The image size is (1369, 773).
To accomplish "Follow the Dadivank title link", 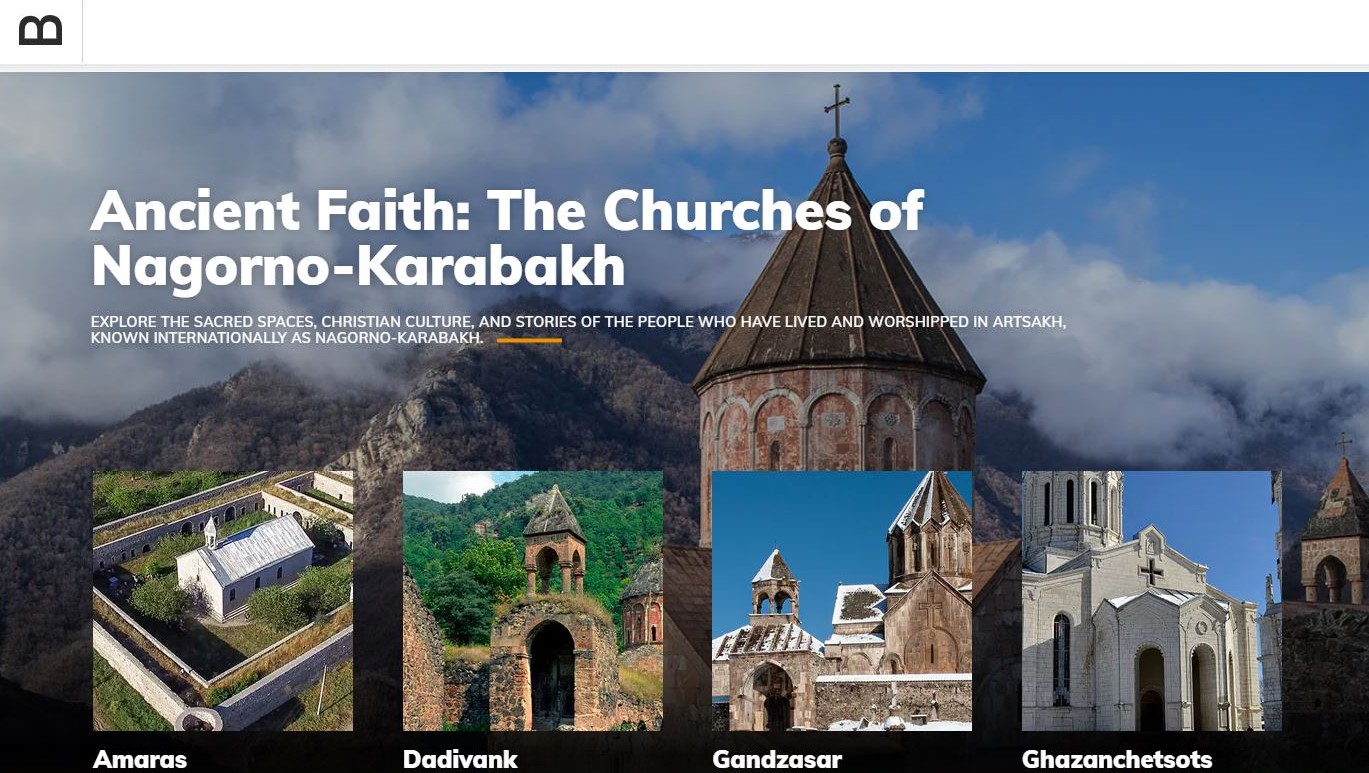I will [460, 760].
